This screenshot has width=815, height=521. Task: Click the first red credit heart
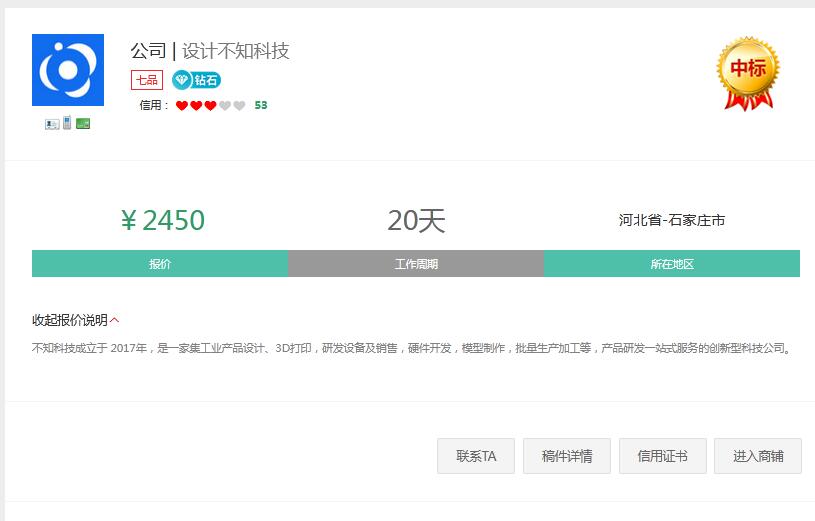(x=181, y=106)
